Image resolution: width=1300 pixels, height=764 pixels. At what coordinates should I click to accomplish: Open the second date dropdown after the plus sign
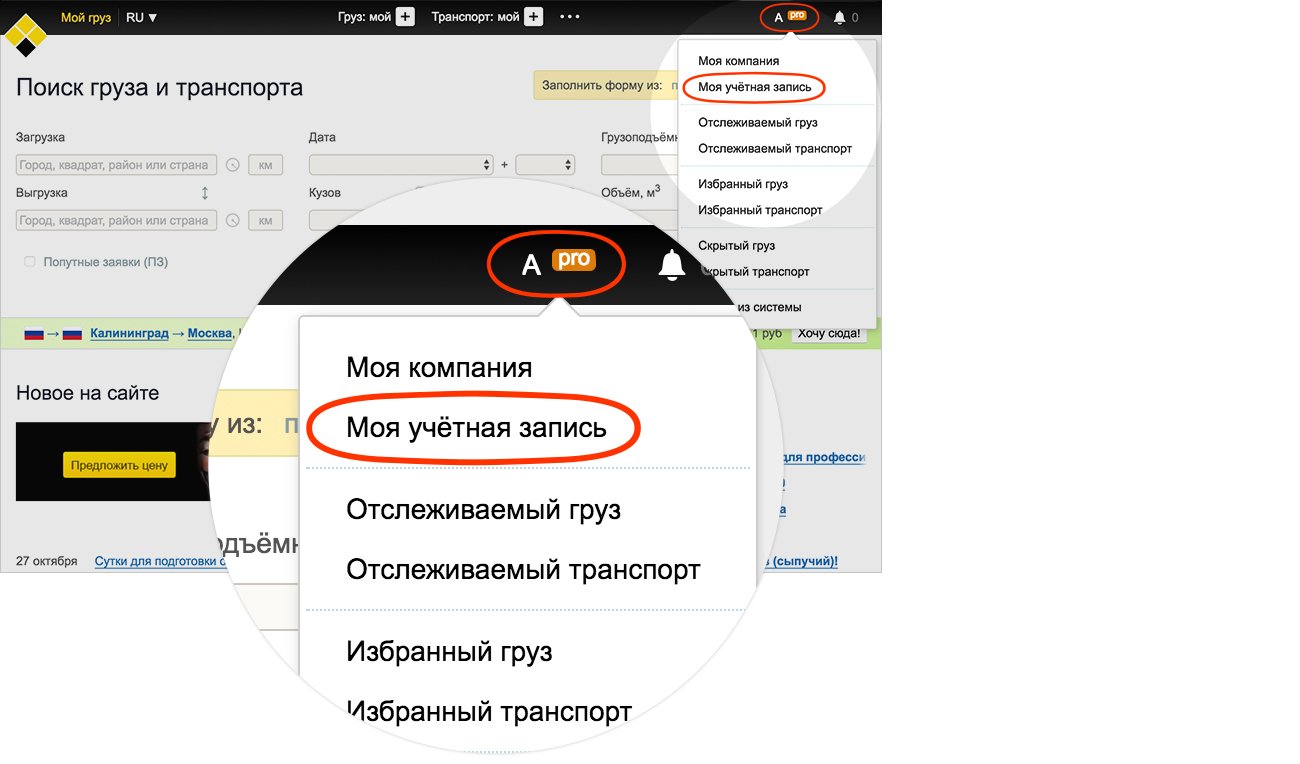(545, 165)
